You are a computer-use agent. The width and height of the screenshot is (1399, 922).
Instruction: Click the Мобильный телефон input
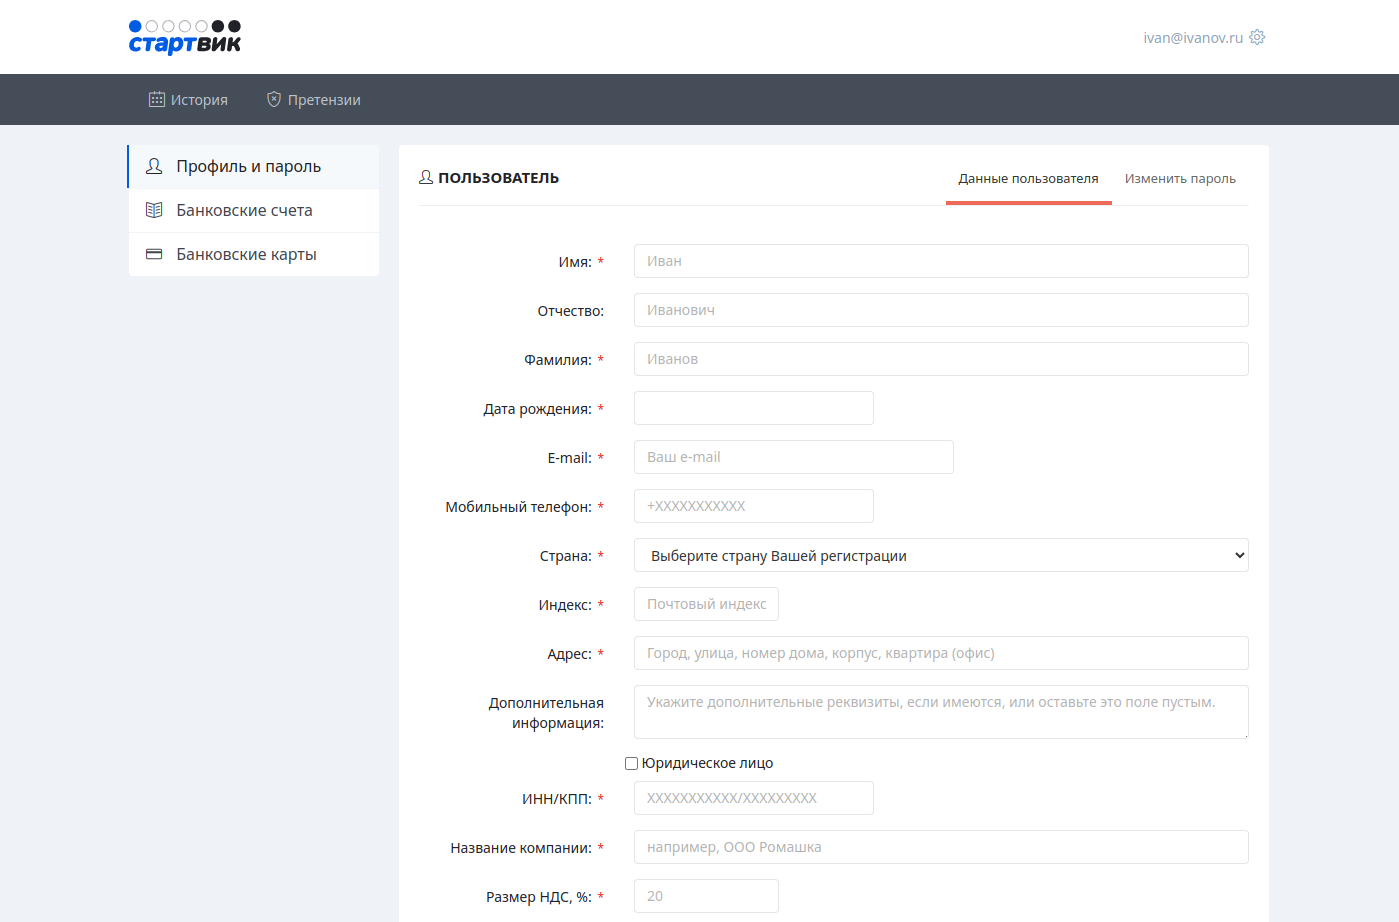click(x=753, y=506)
